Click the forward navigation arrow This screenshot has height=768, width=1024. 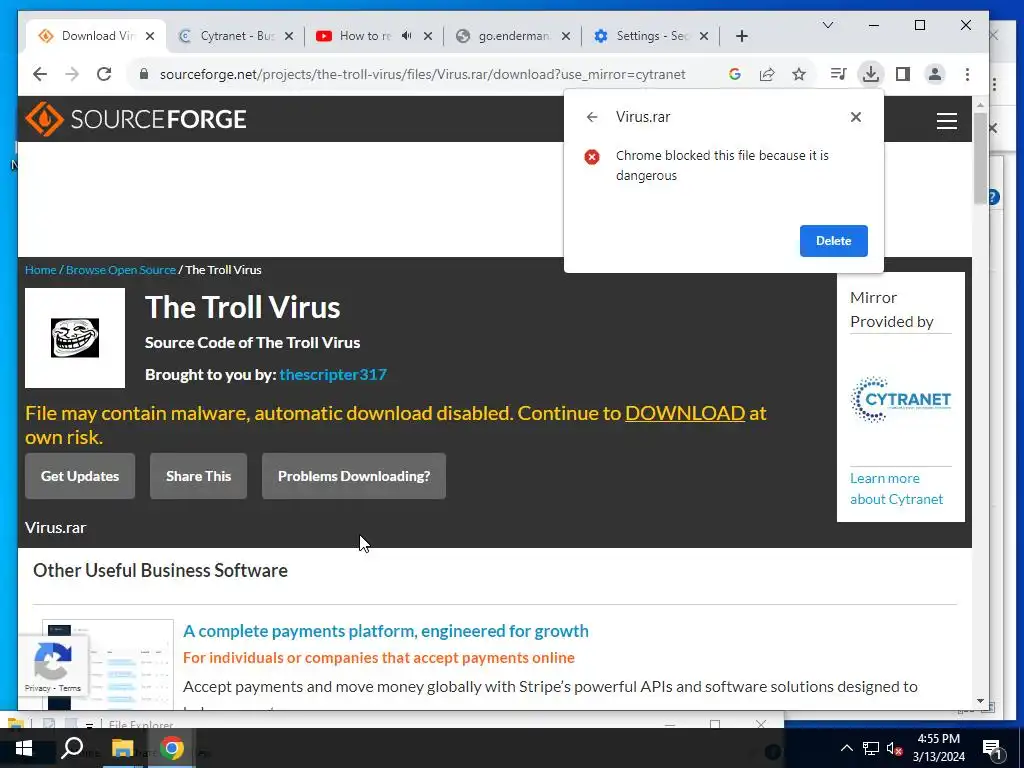[72, 74]
